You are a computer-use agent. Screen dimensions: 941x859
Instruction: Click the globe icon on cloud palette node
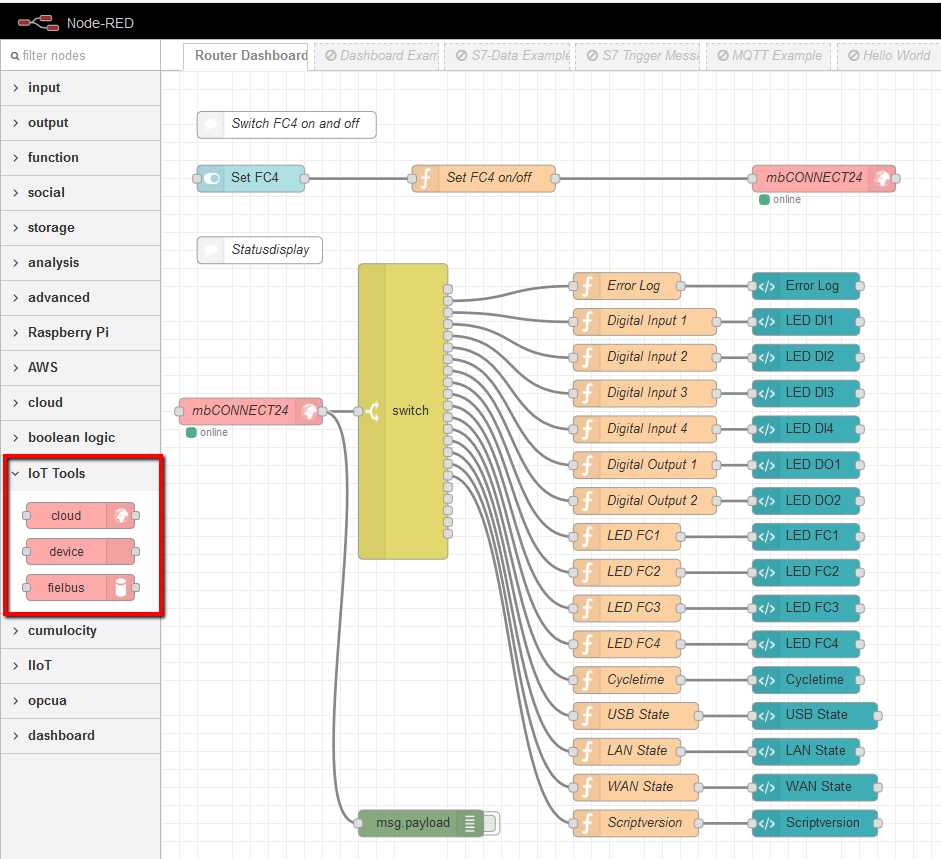(121, 516)
